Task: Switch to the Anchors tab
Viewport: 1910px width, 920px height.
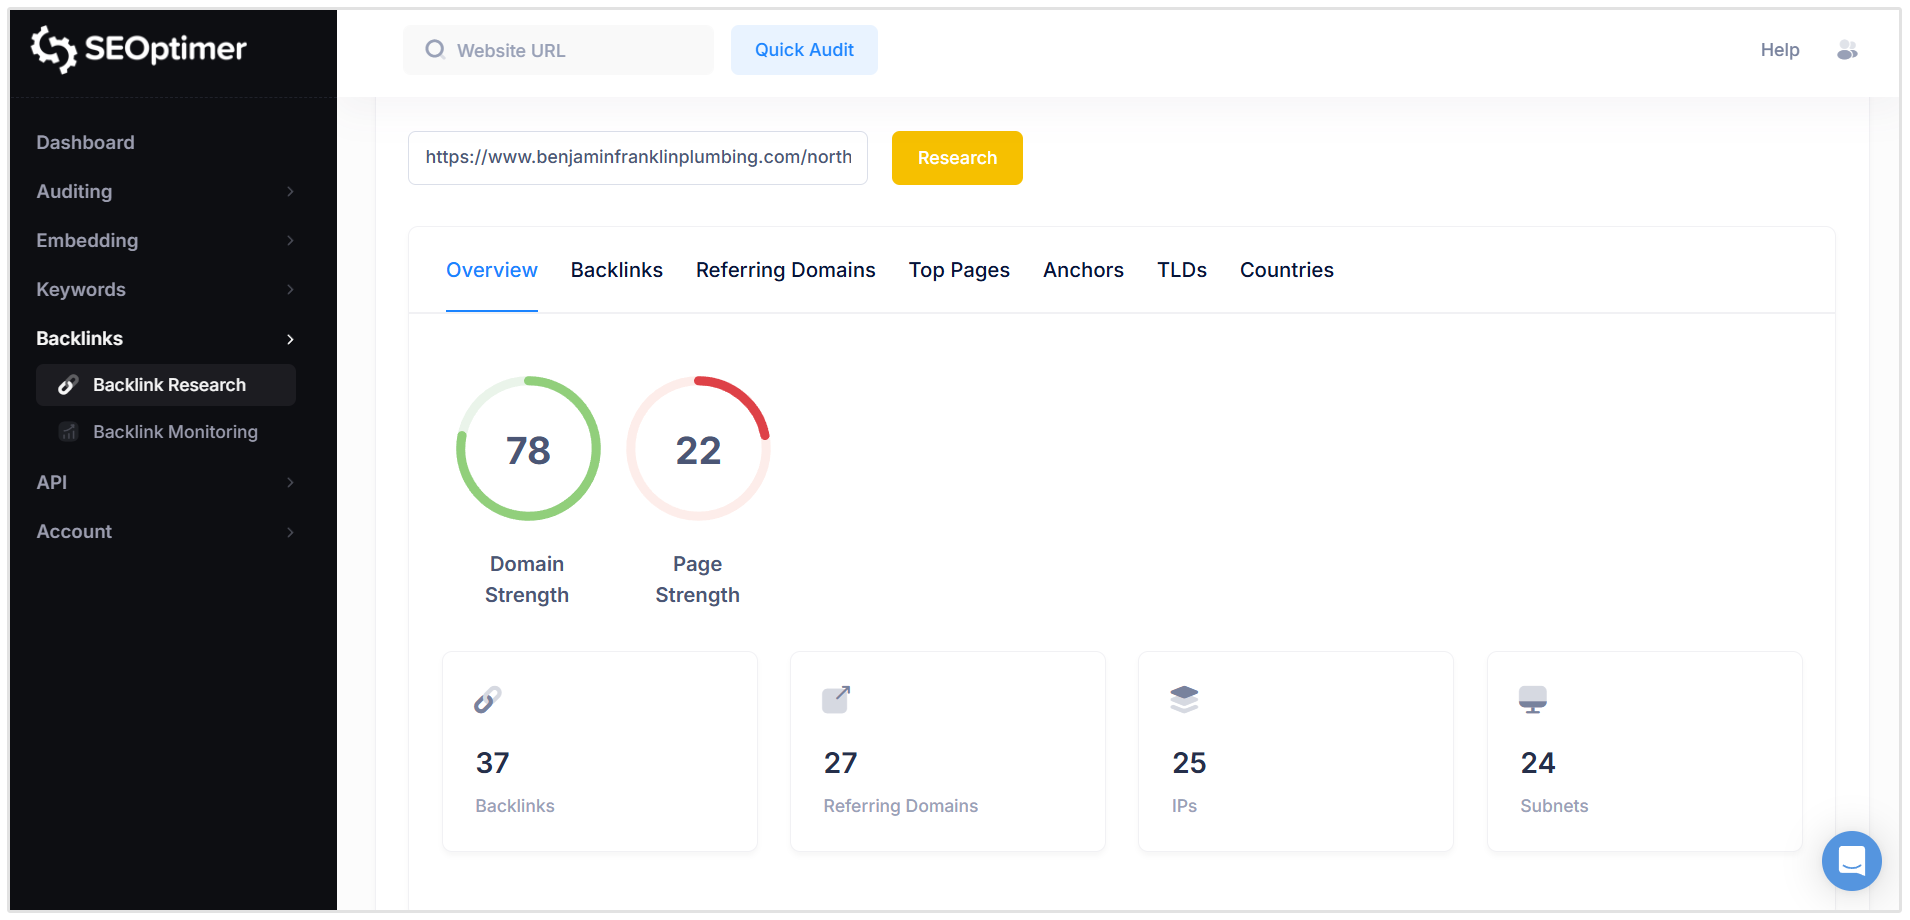Action: click(1083, 270)
